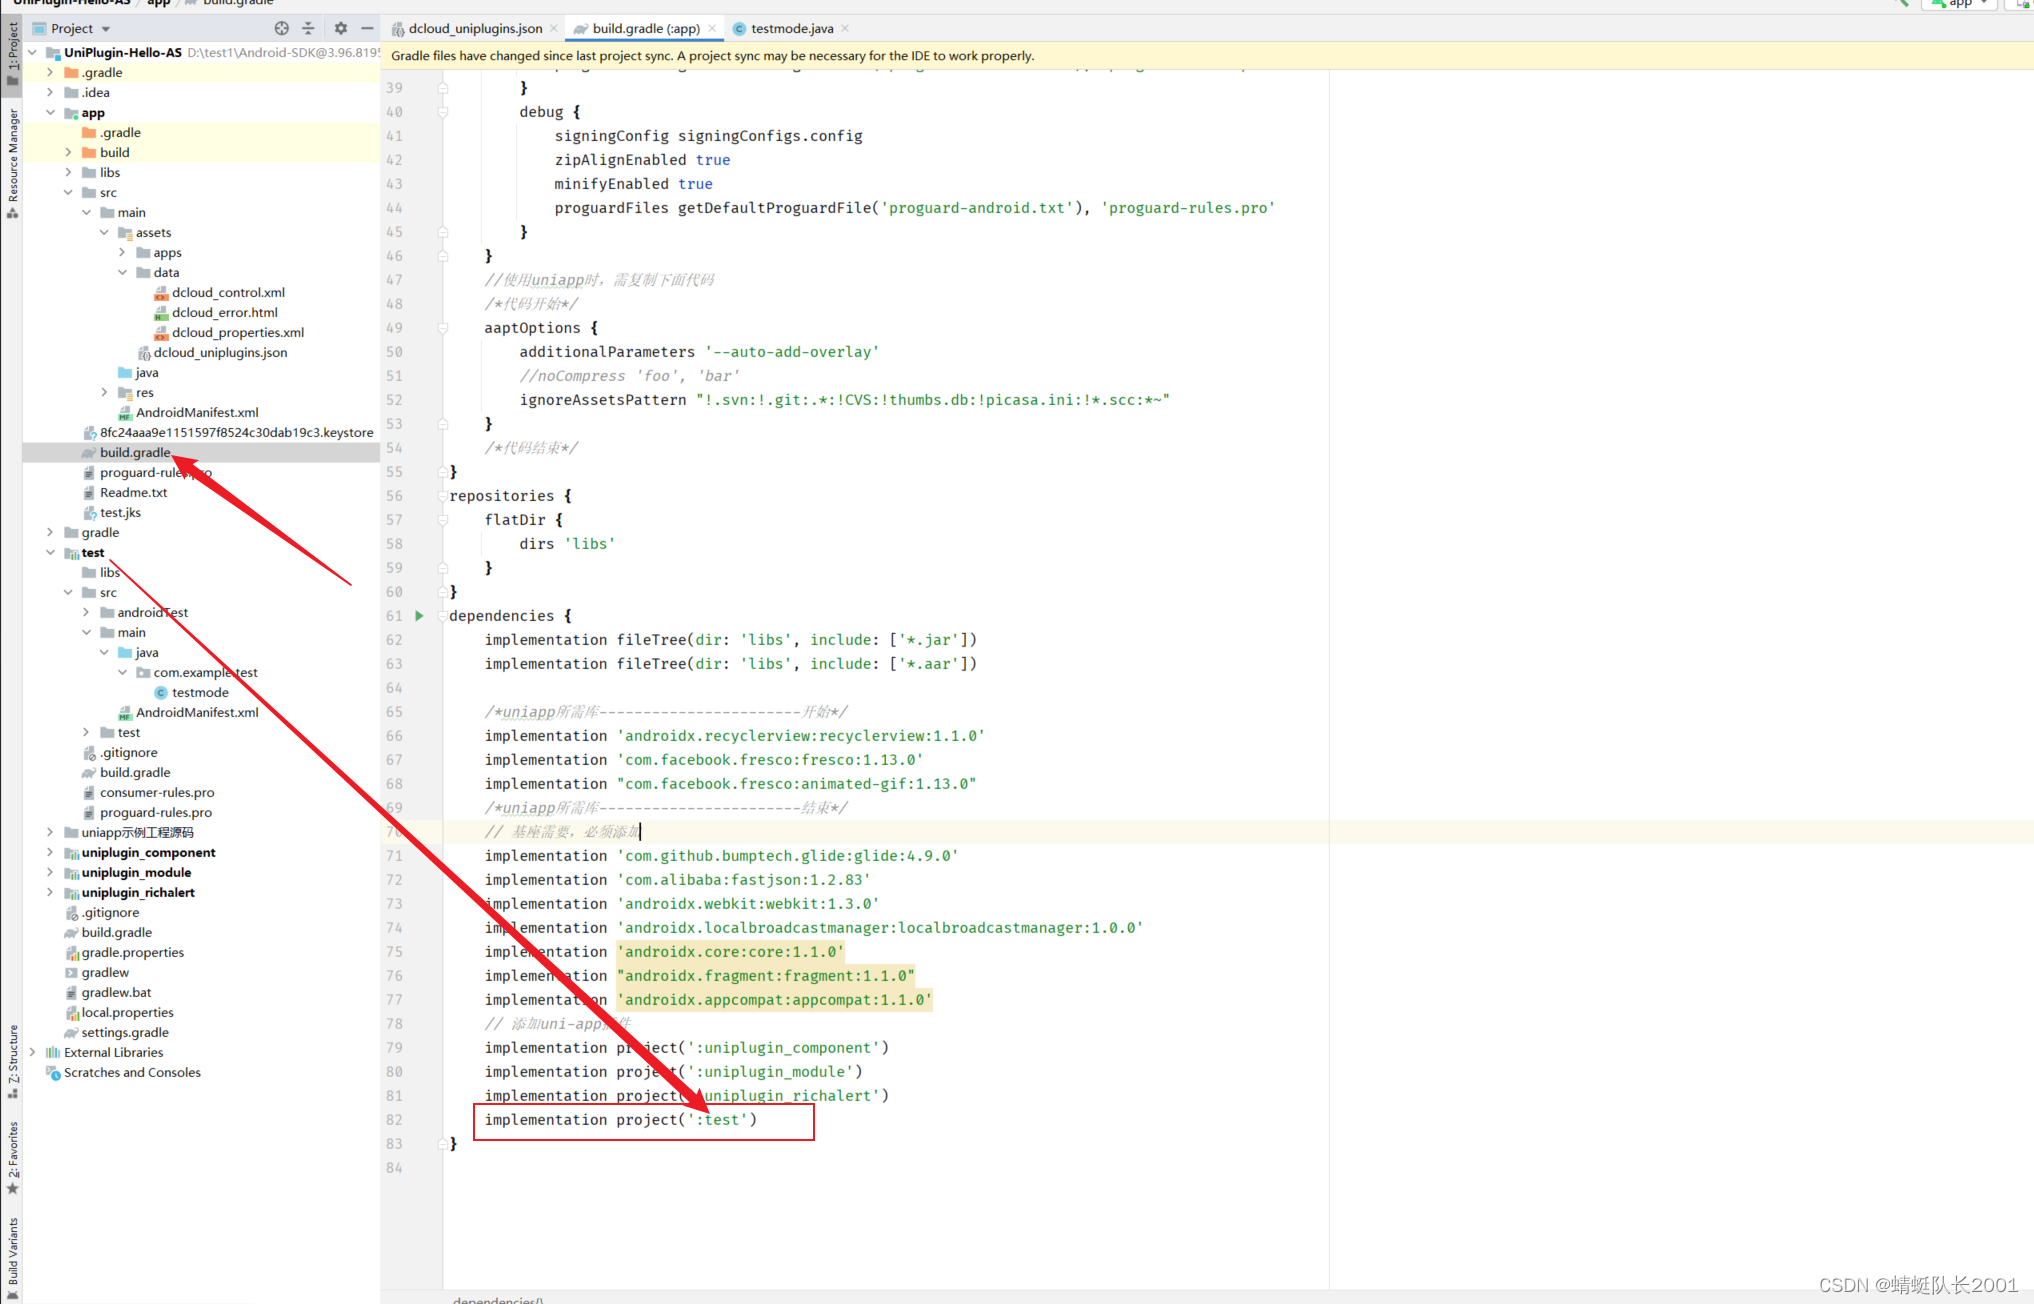This screenshot has width=2034, height=1304.
Task: Select dcloud_error.html file
Action: pyautogui.click(x=224, y=312)
